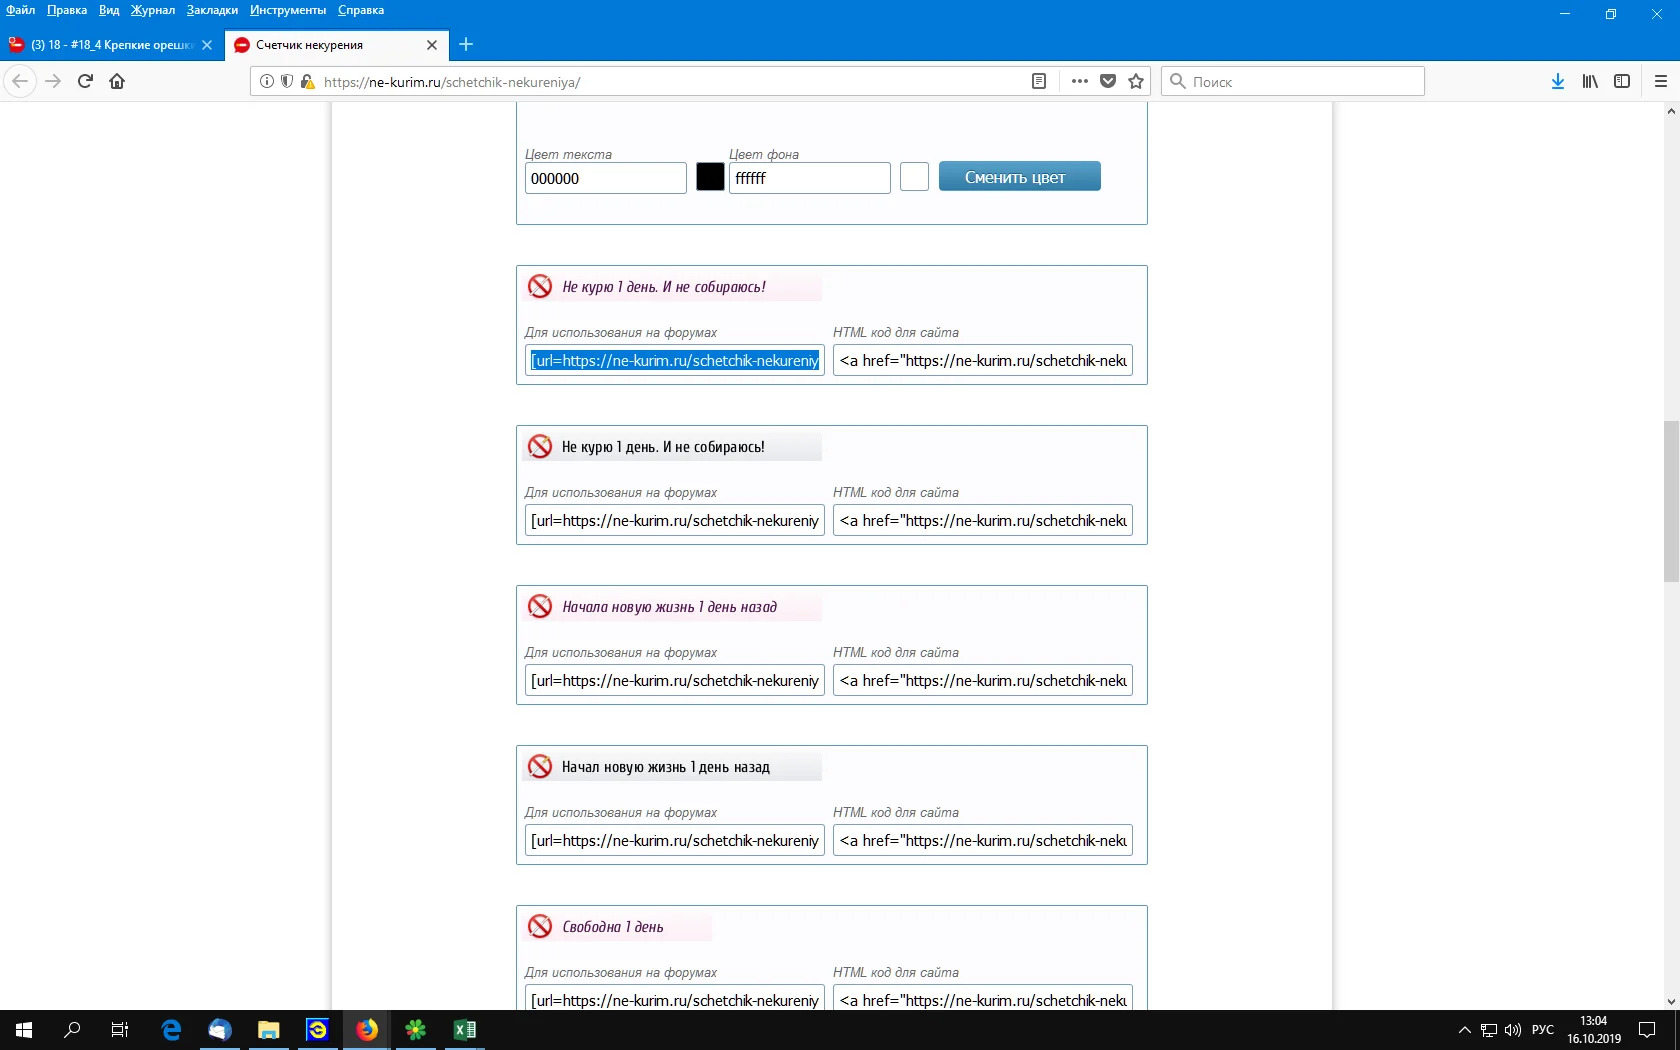1680x1050 pixels.
Task: Go to the browser home page
Action: (117, 81)
